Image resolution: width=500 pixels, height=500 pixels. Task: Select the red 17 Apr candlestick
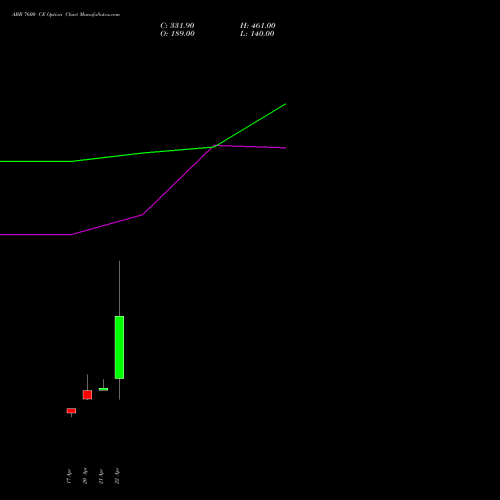coord(71,411)
